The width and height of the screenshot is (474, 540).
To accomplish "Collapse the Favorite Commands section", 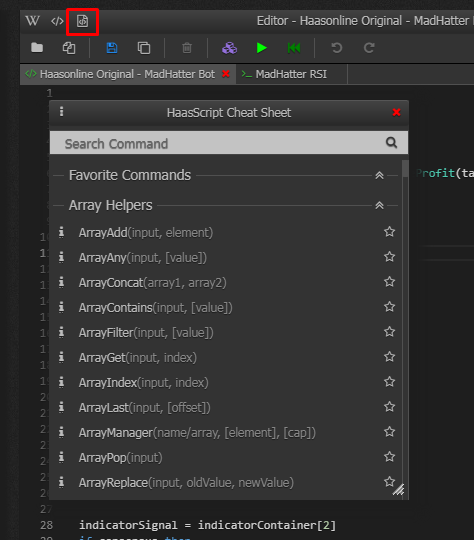I will tap(379, 175).
